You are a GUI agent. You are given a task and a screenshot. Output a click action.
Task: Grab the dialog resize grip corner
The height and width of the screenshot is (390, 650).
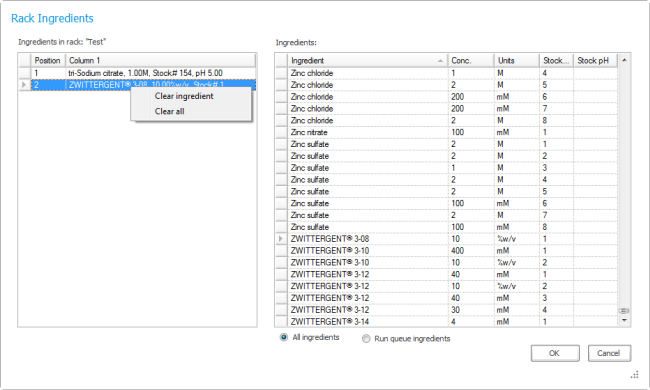coord(635,375)
